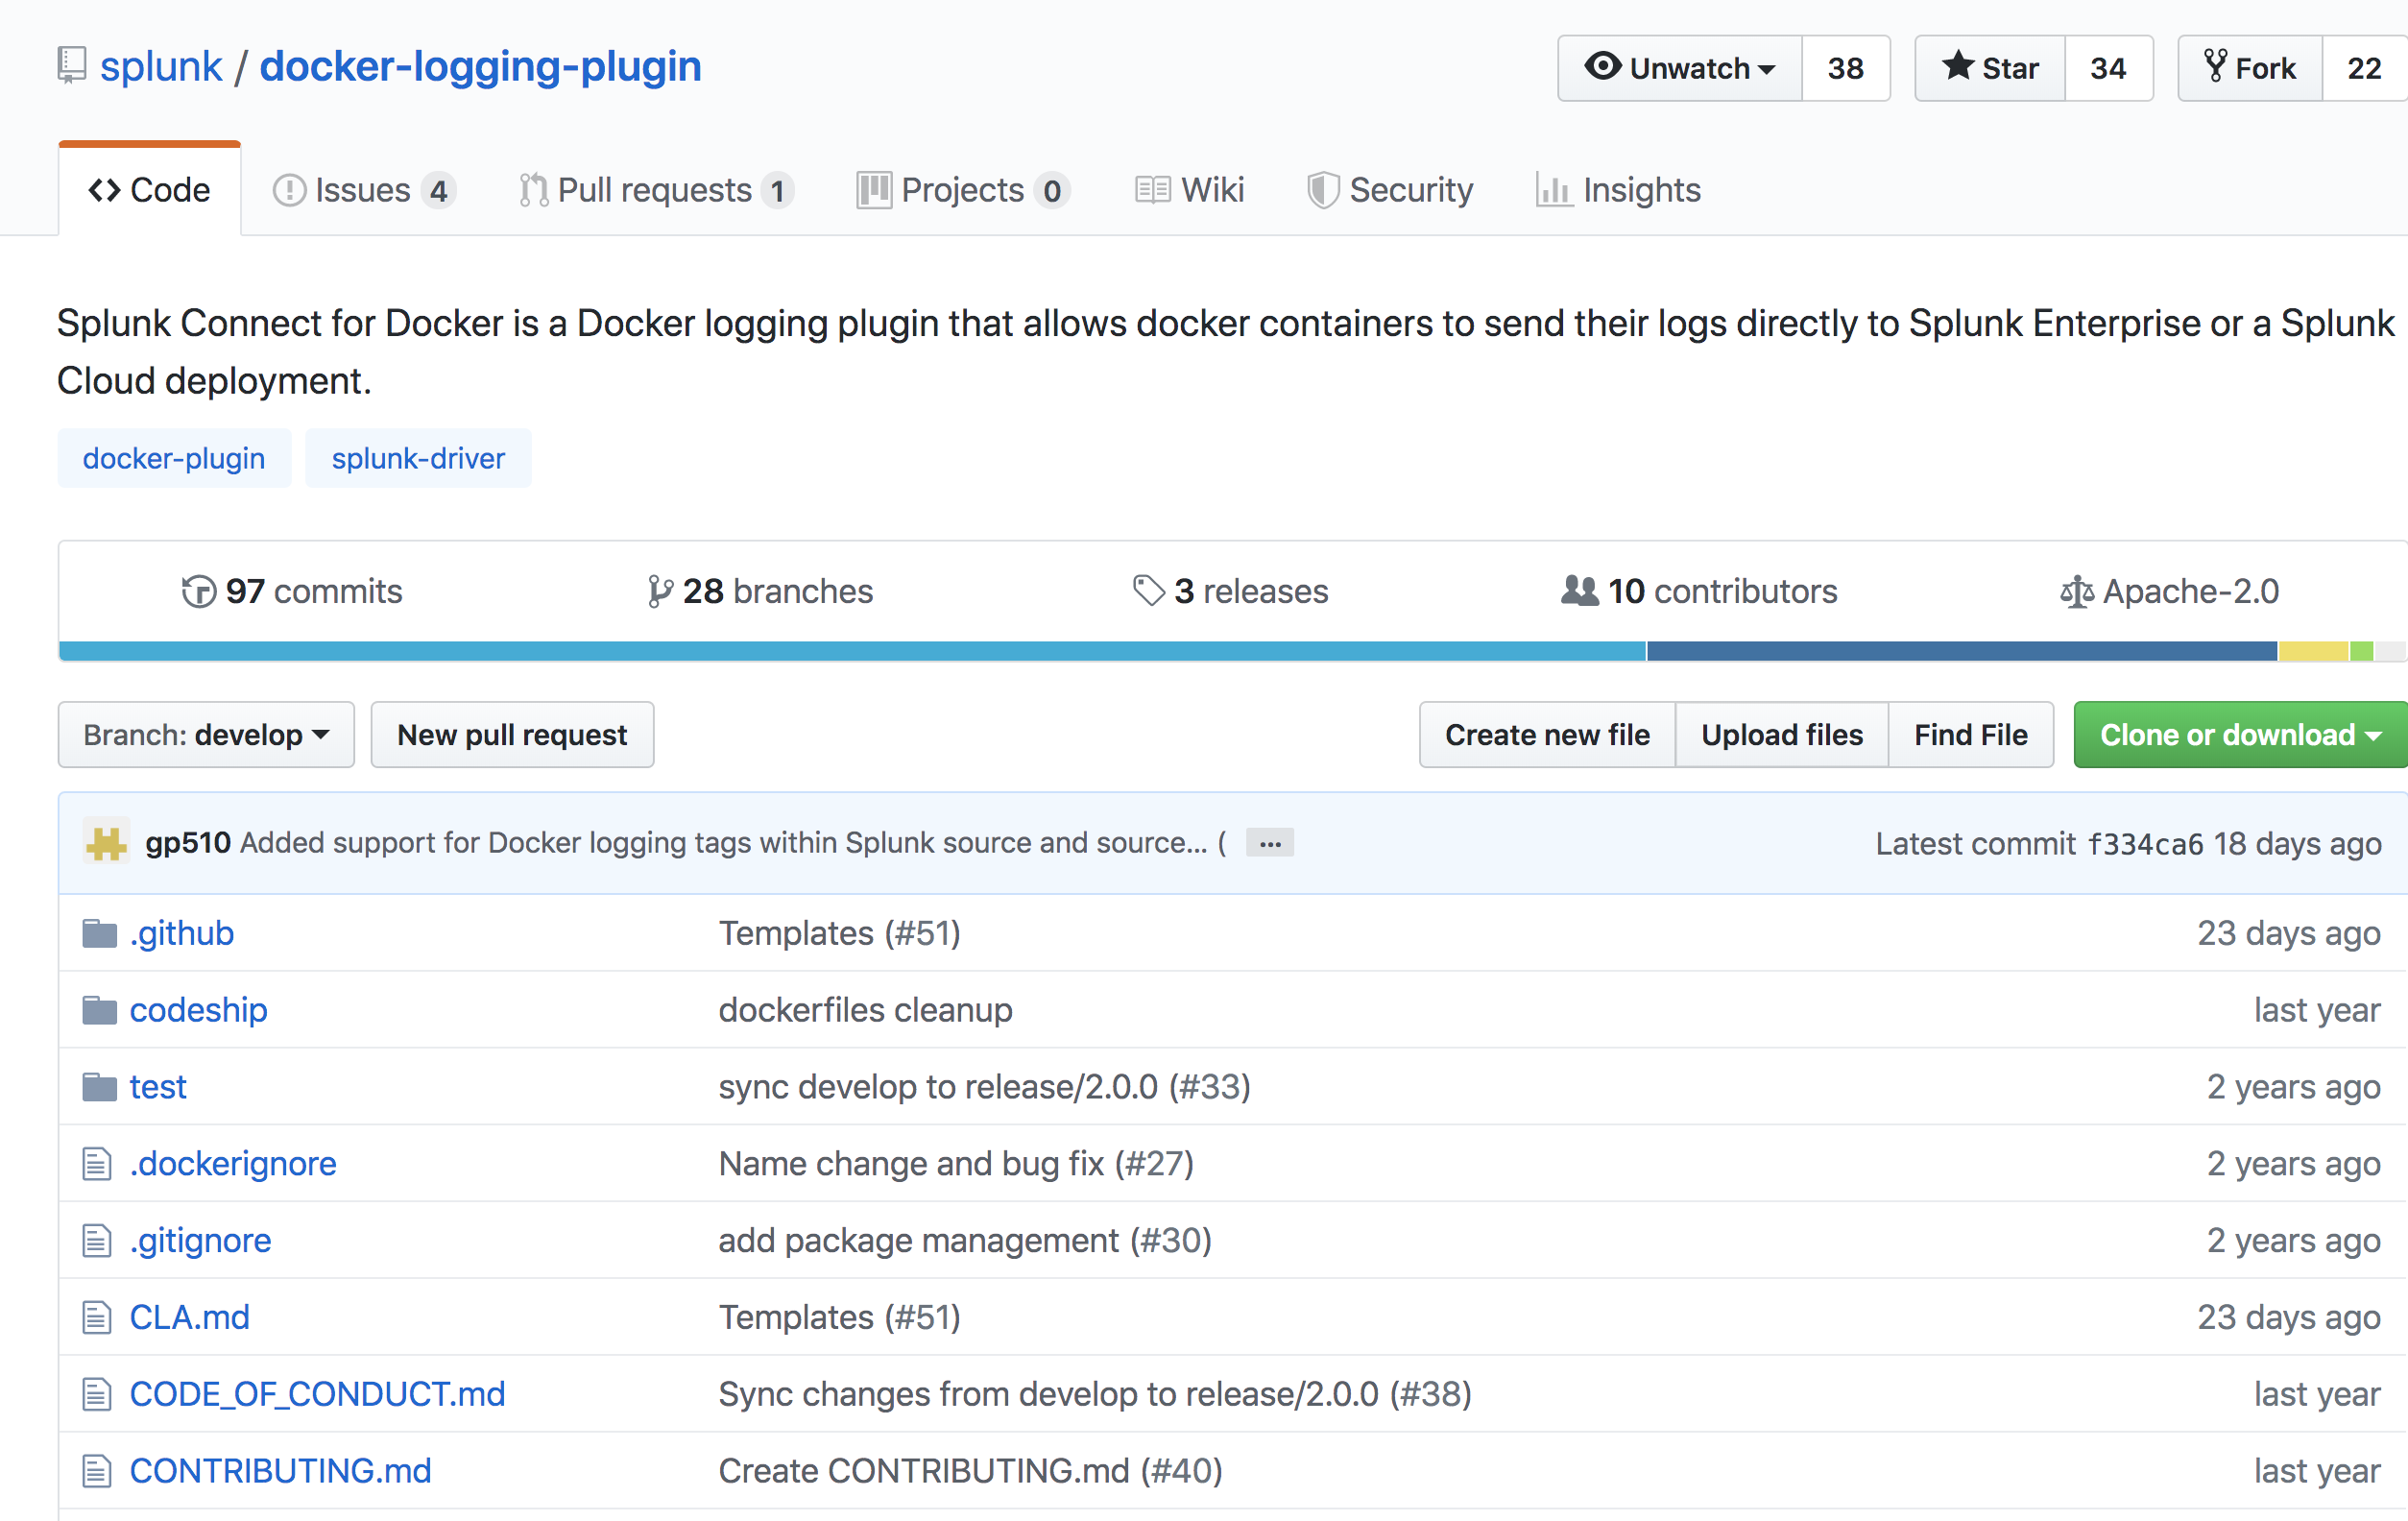Open the 'dockerfiles cleanup' commit message
Screen dimensions: 2408x1521
866,1010
